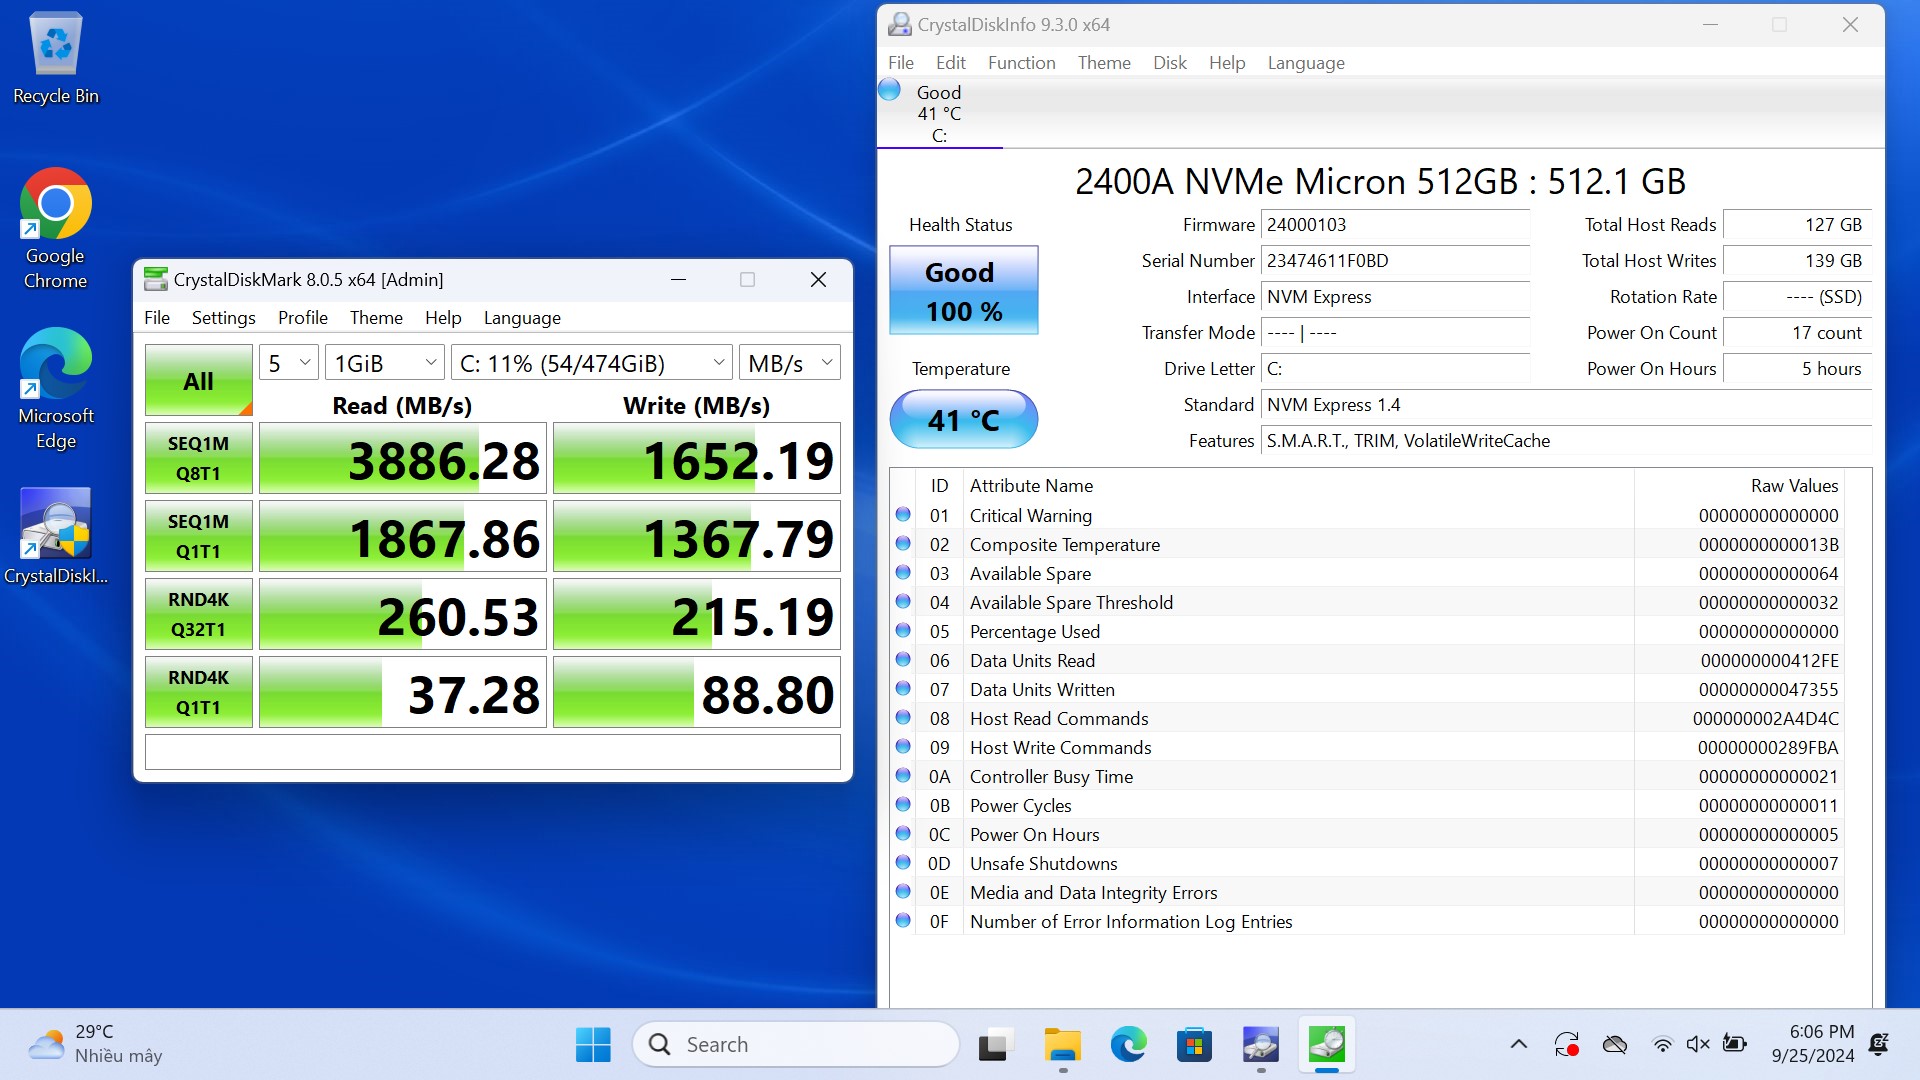Open Profile menu in CrystalDiskMark

point(303,317)
